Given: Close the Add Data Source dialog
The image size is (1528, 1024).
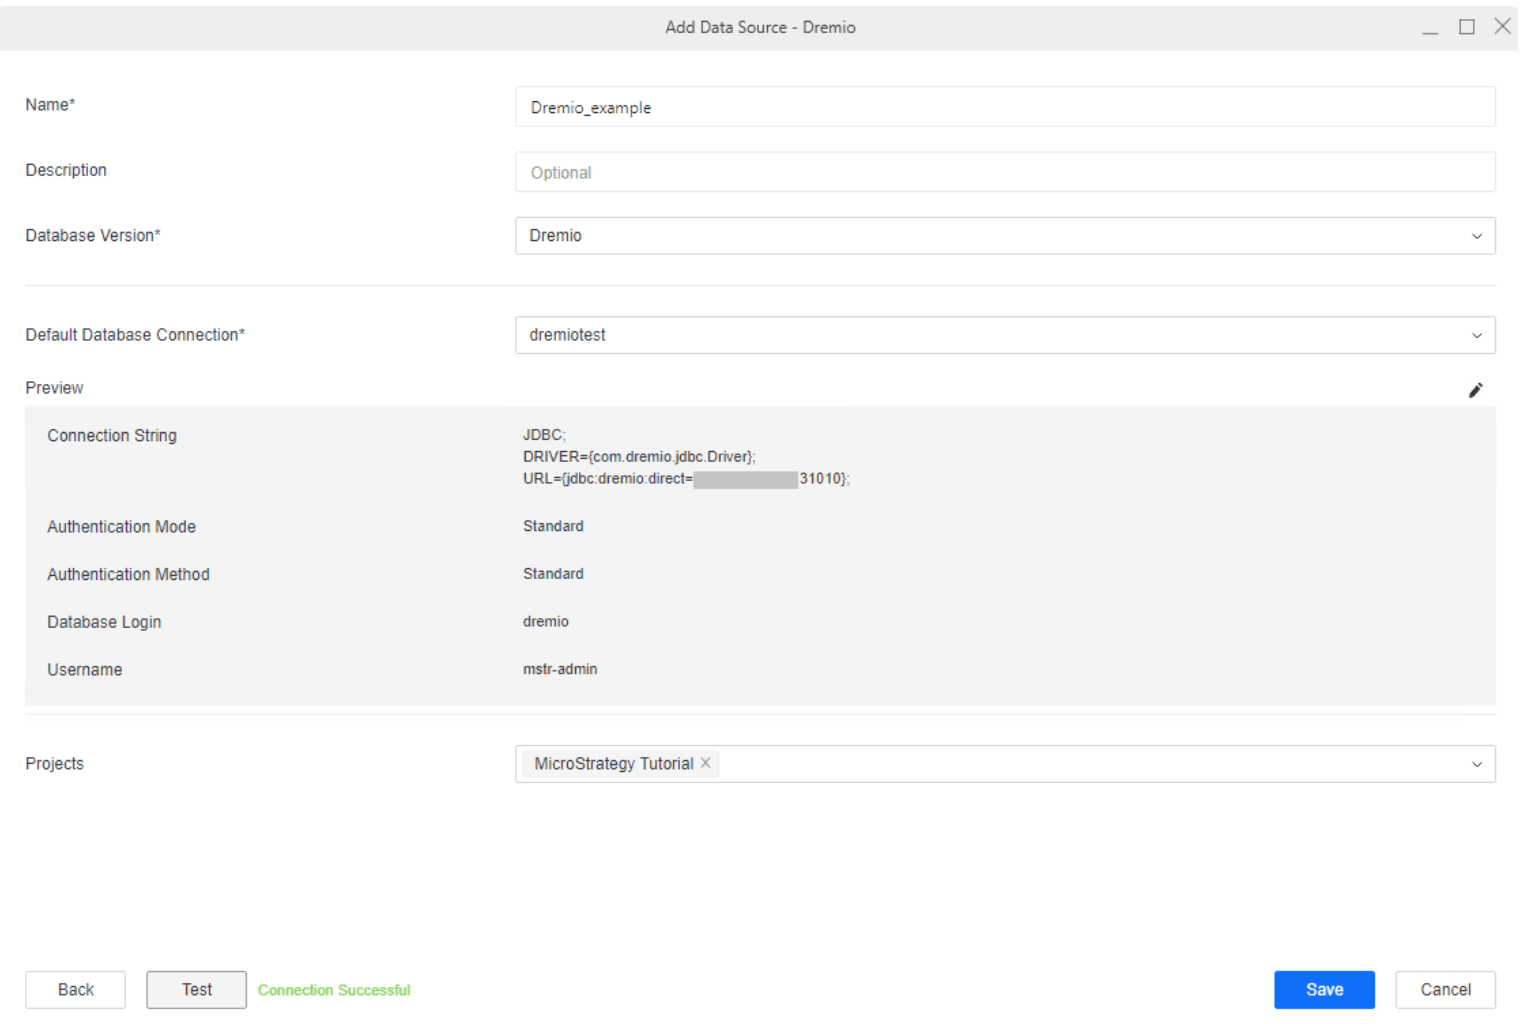Looking at the screenshot, I should pyautogui.click(x=1502, y=27).
